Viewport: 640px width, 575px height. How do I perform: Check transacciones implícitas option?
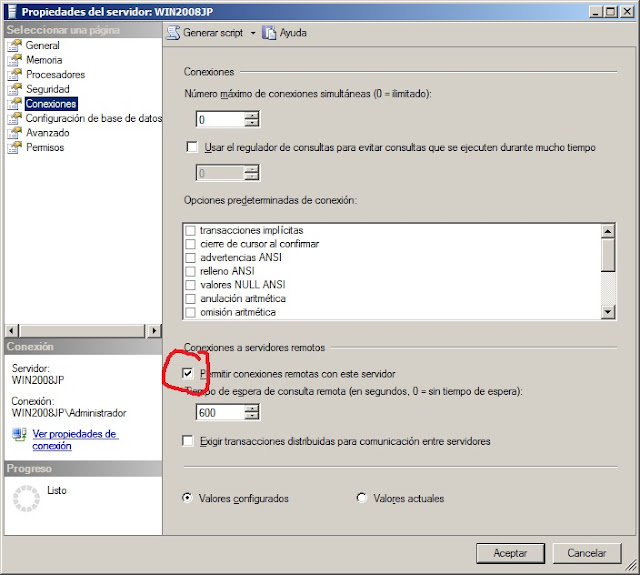pos(191,231)
